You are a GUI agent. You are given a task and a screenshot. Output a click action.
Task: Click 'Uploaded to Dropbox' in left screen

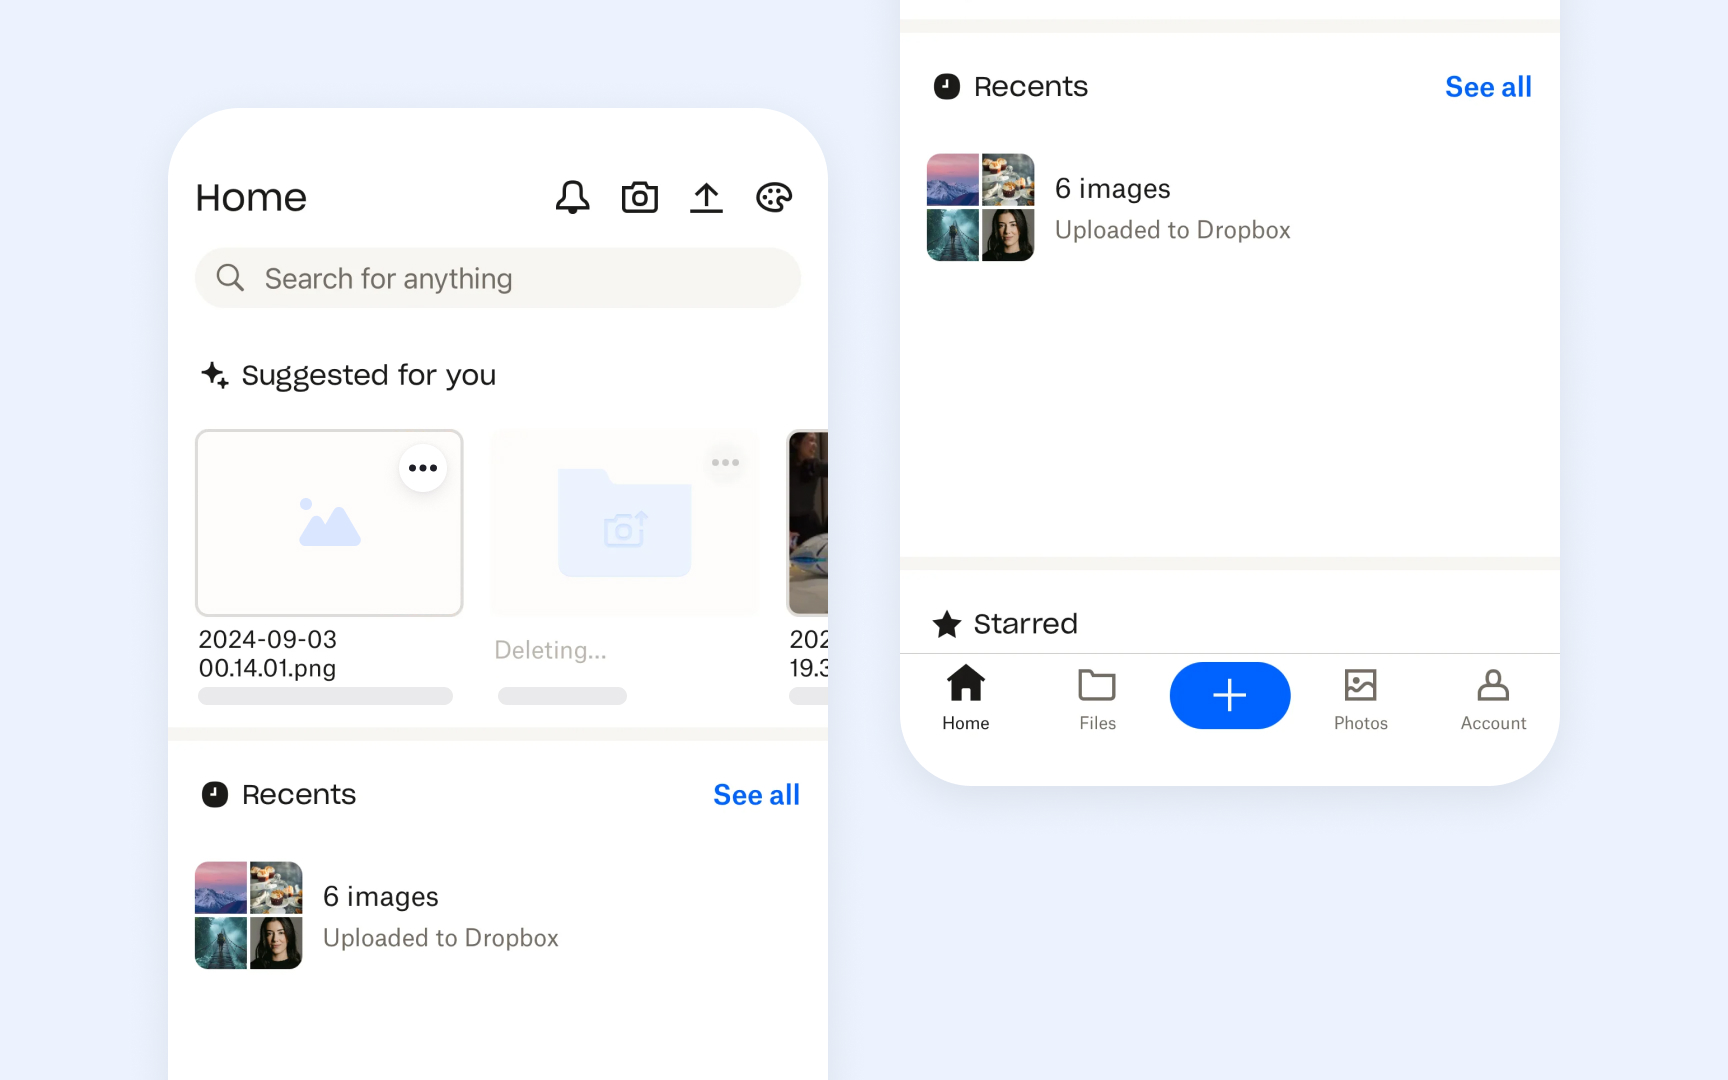point(441,938)
